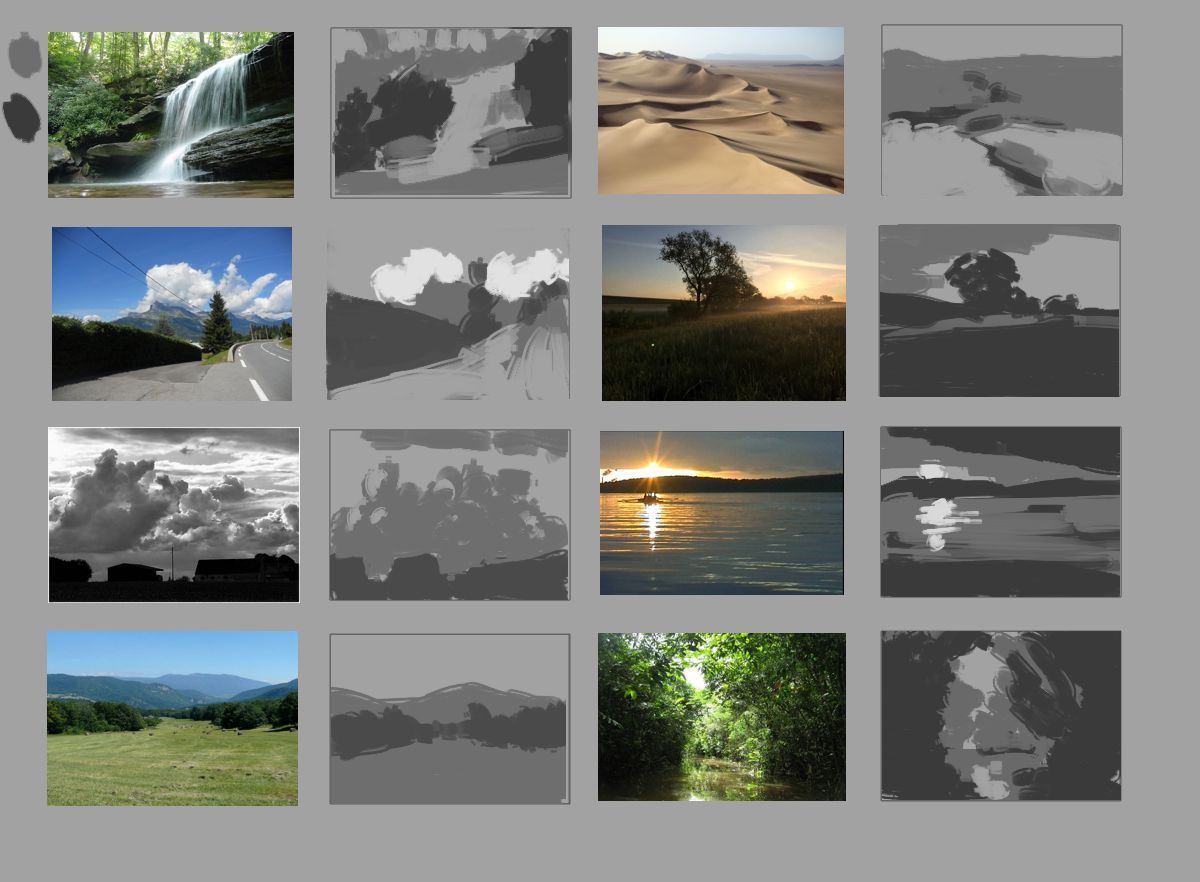The width and height of the screenshot is (1200, 882).
Task: Select the mountain road photo
Action: pos(172,314)
